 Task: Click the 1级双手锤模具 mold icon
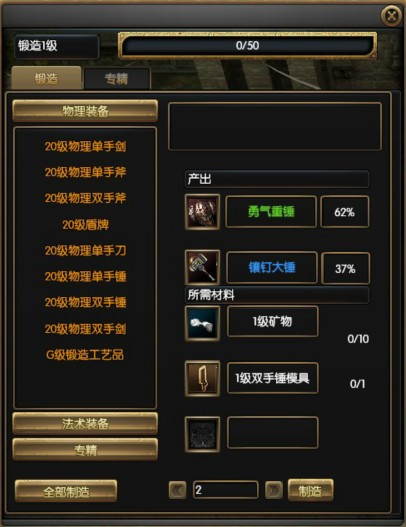[x=202, y=379]
